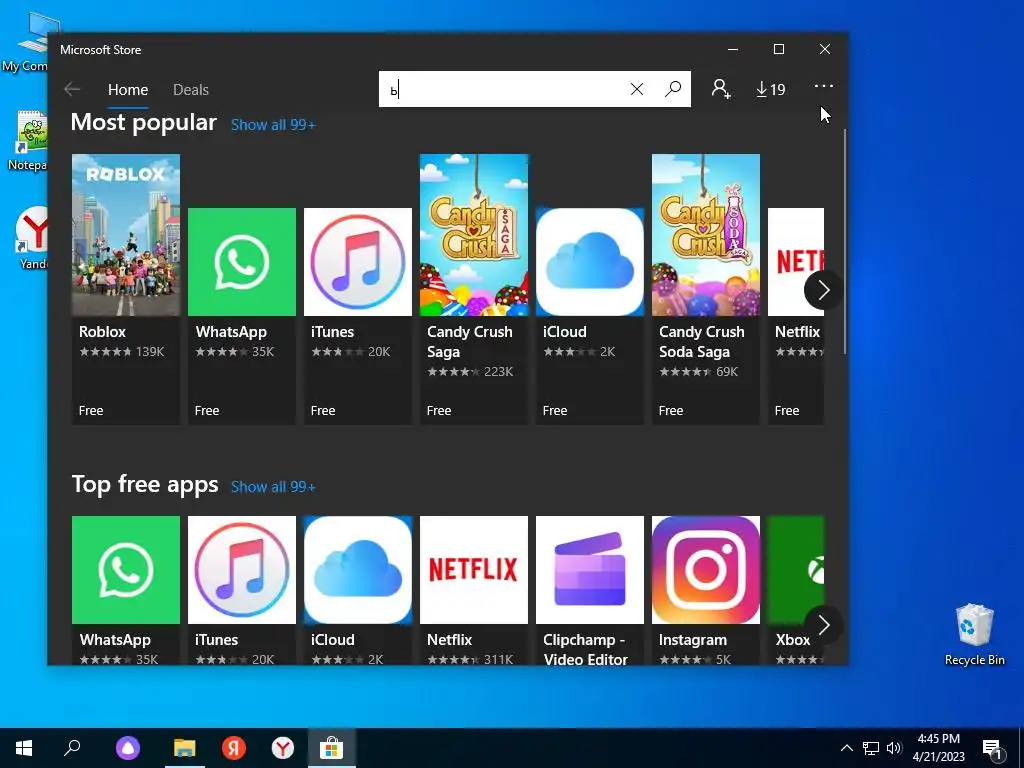Viewport: 1024px width, 768px height.
Task: Open WhatsApp icon in Most popular
Action: (x=242, y=262)
